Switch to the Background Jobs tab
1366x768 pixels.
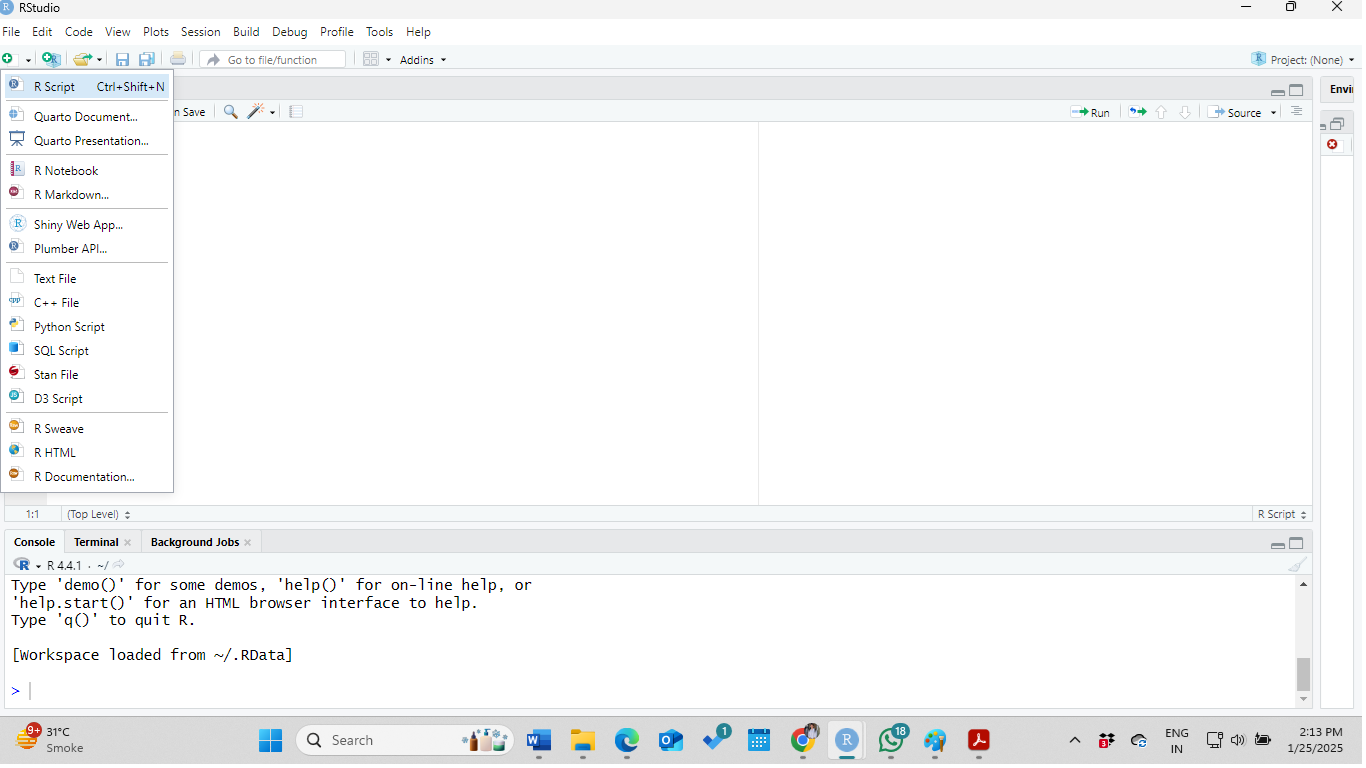pyautogui.click(x=195, y=542)
